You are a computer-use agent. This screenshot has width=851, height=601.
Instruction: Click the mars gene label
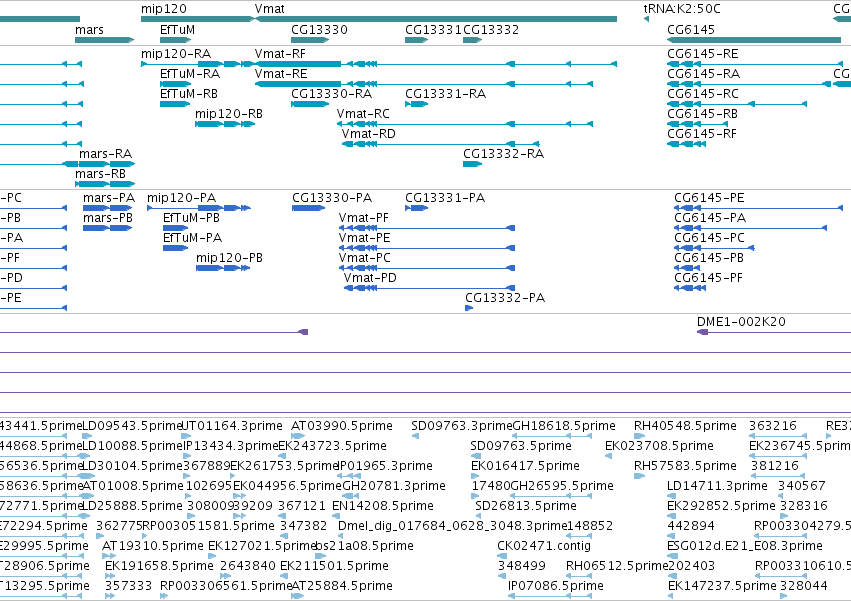pos(89,30)
